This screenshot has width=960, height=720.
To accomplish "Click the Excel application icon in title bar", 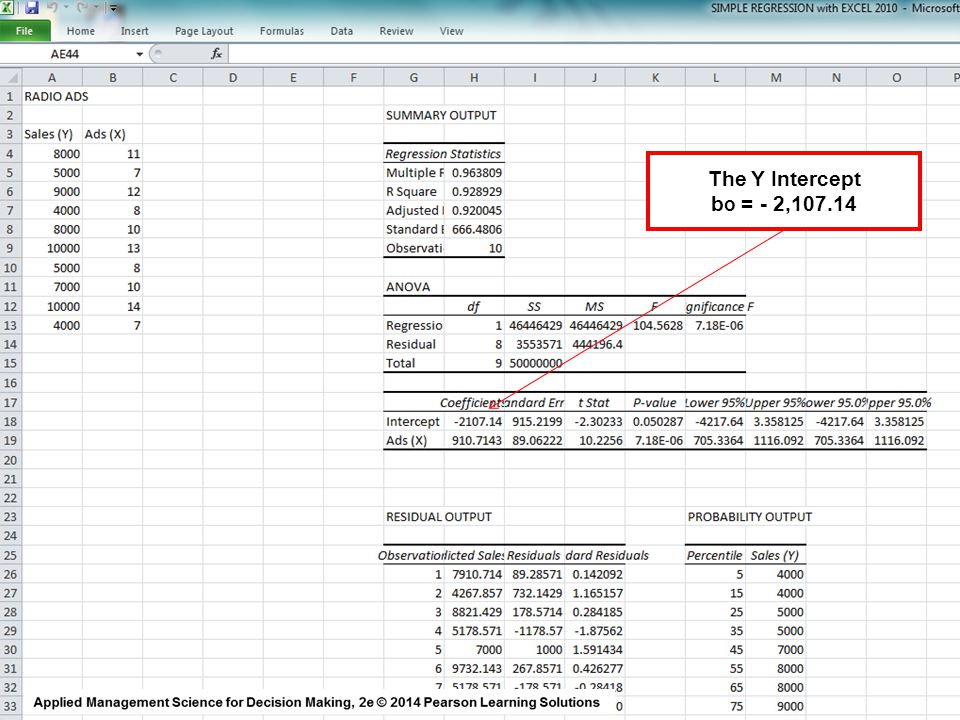I will pos(7,7).
